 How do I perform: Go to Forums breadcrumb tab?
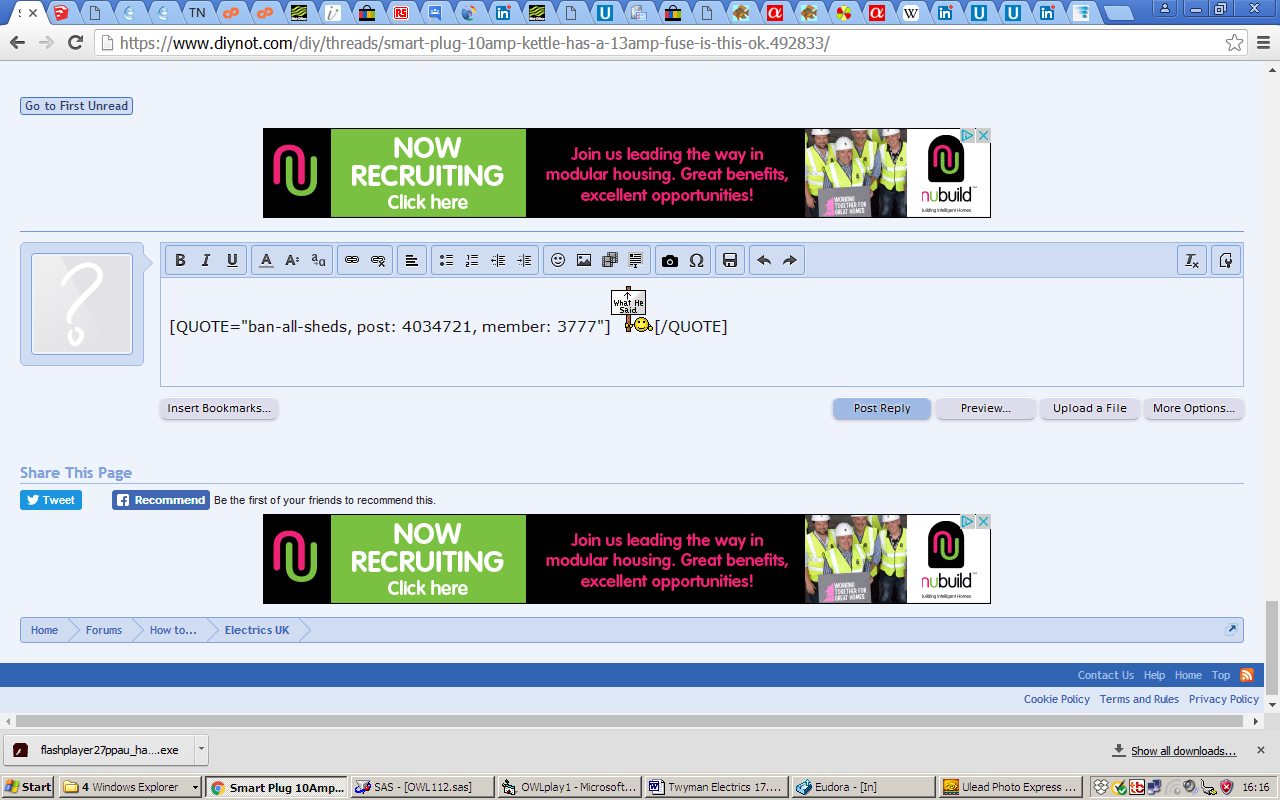point(104,630)
